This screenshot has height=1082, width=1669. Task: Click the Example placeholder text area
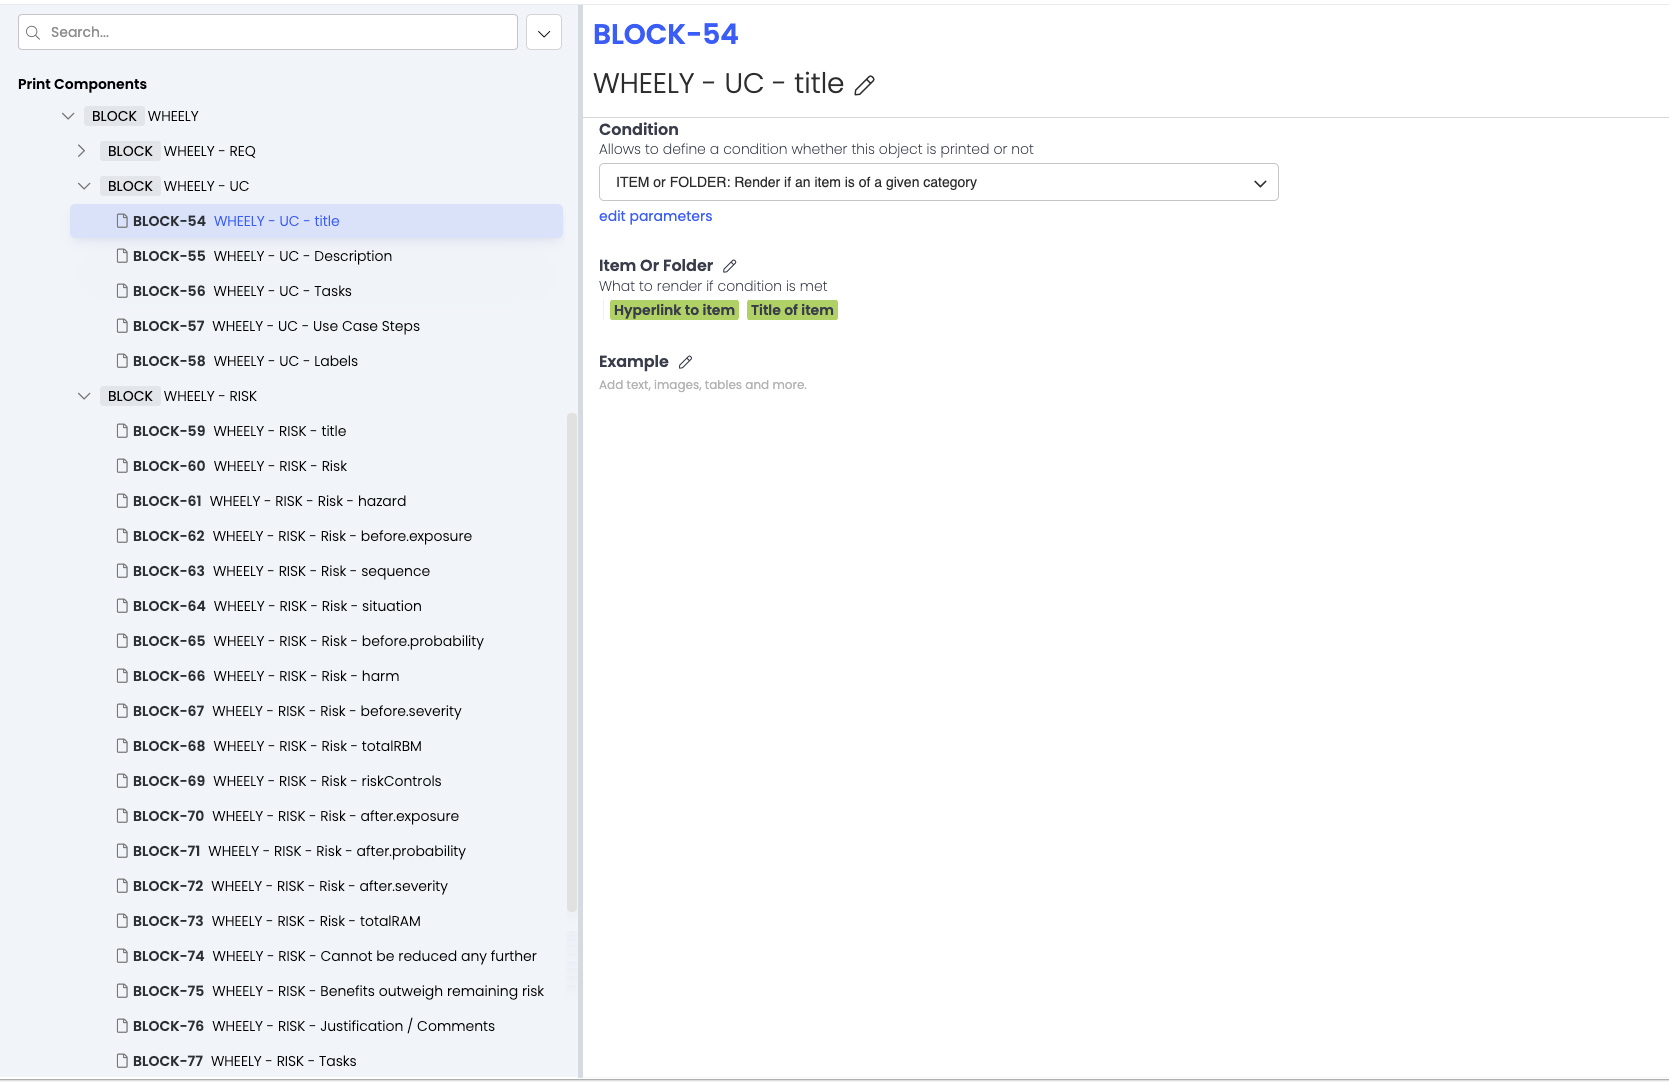702,385
